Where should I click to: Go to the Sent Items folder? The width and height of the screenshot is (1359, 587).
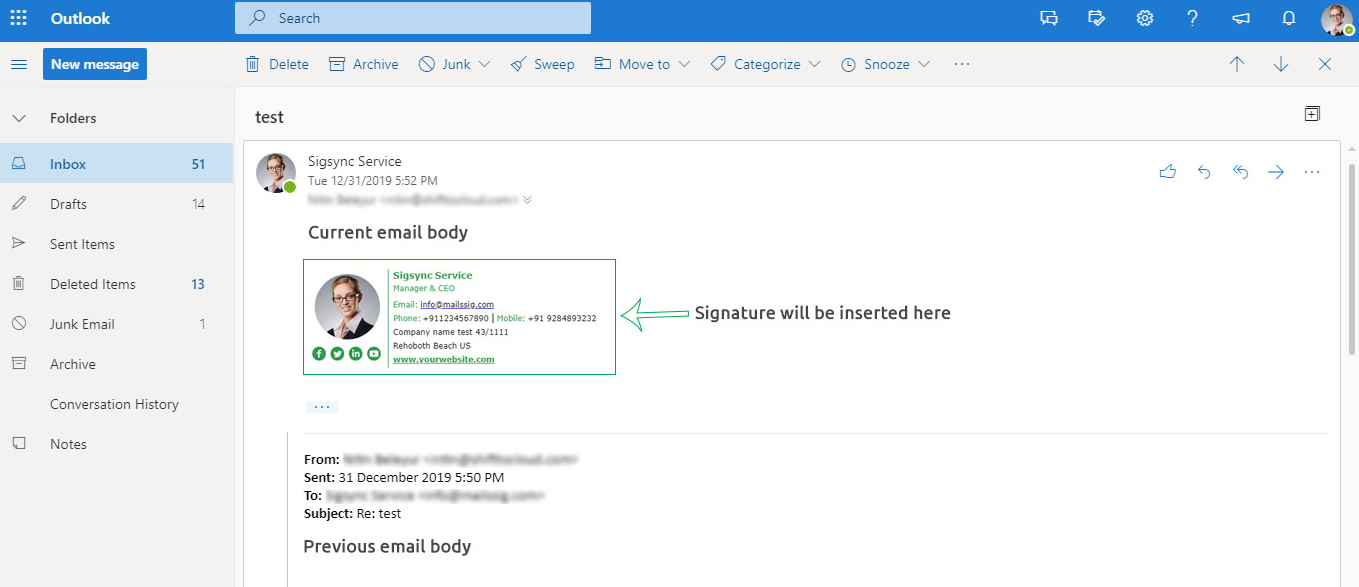pyautogui.click(x=82, y=244)
